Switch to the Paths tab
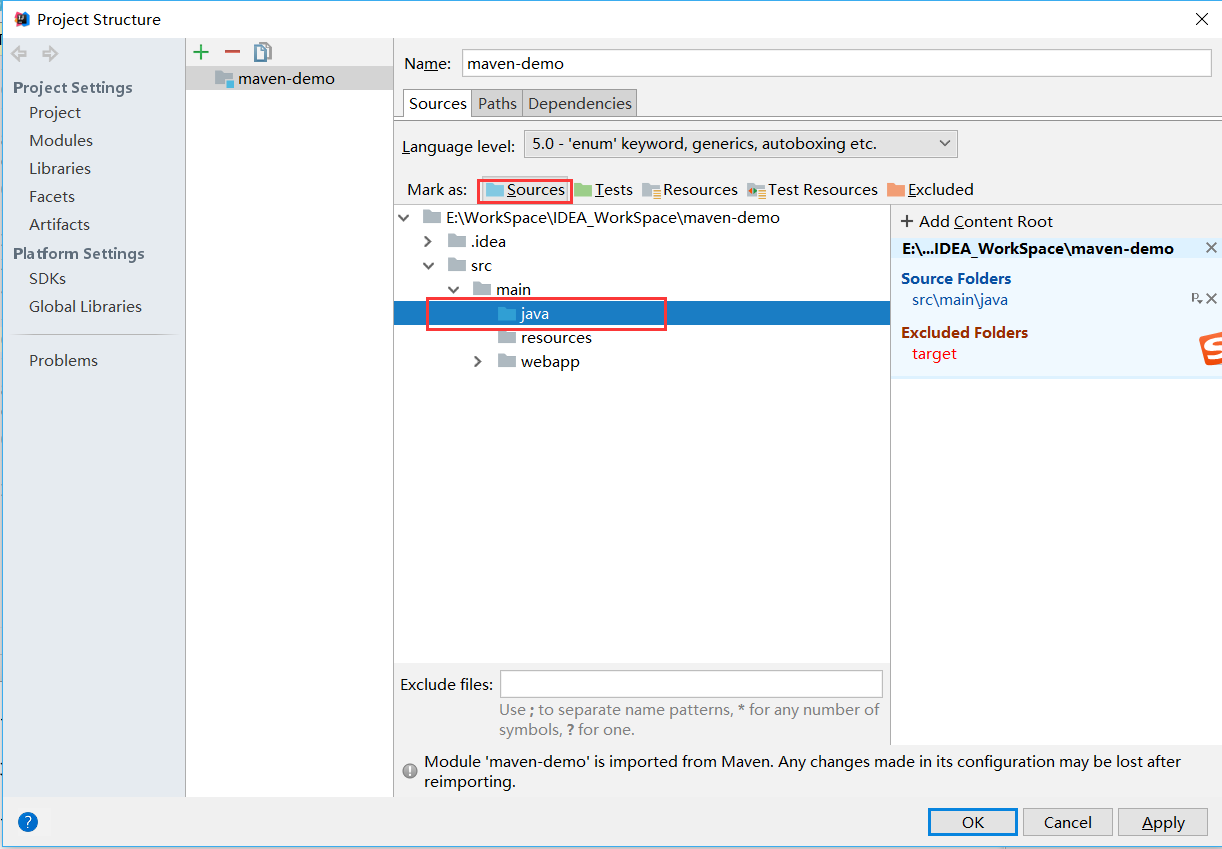Screen dimensions: 1222x849 (497, 103)
